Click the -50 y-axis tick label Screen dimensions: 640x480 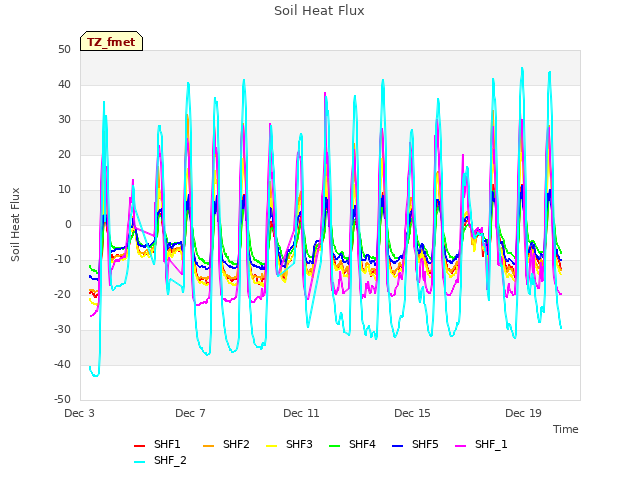coord(63,400)
